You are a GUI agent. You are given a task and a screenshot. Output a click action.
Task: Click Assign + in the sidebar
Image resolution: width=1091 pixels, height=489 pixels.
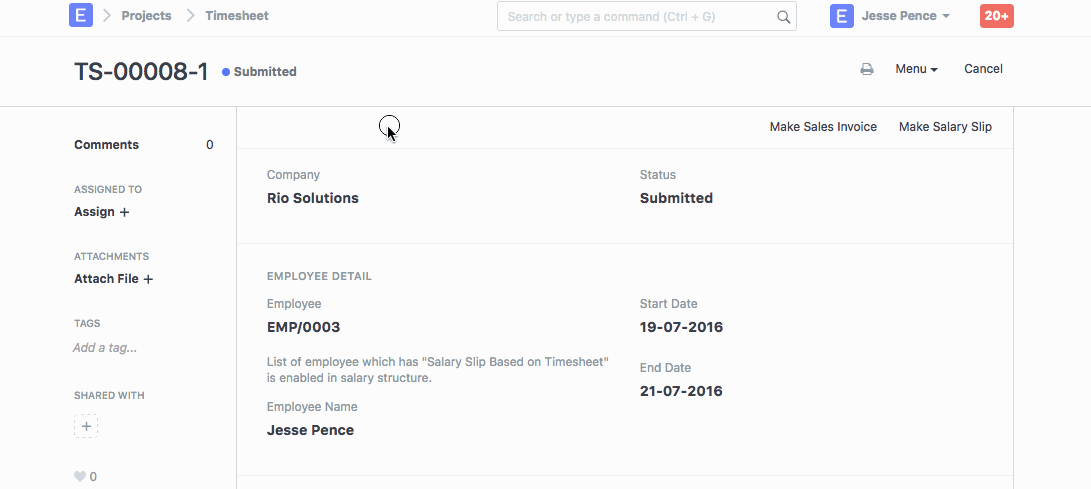tap(102, 212)
